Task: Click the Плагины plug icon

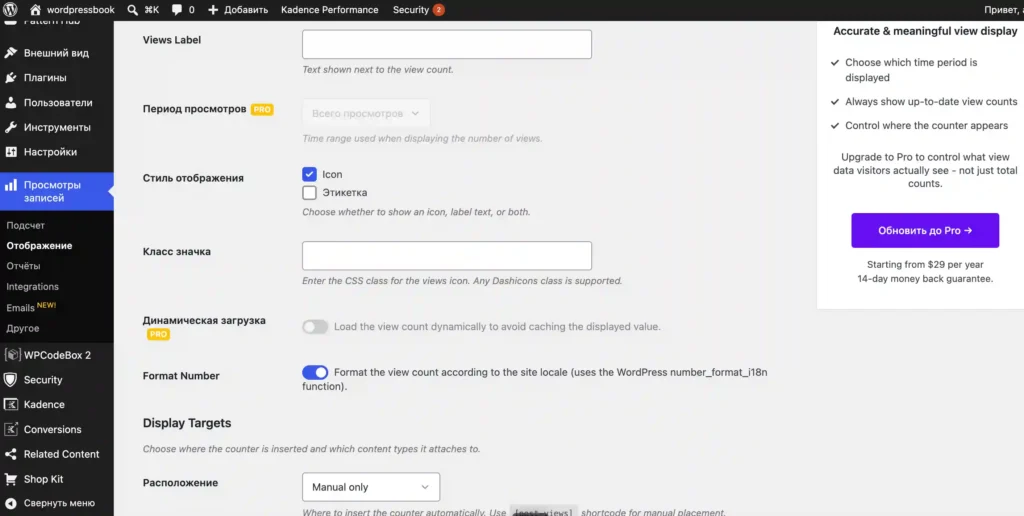Action: pyautogui.click(x=11, y=78)
